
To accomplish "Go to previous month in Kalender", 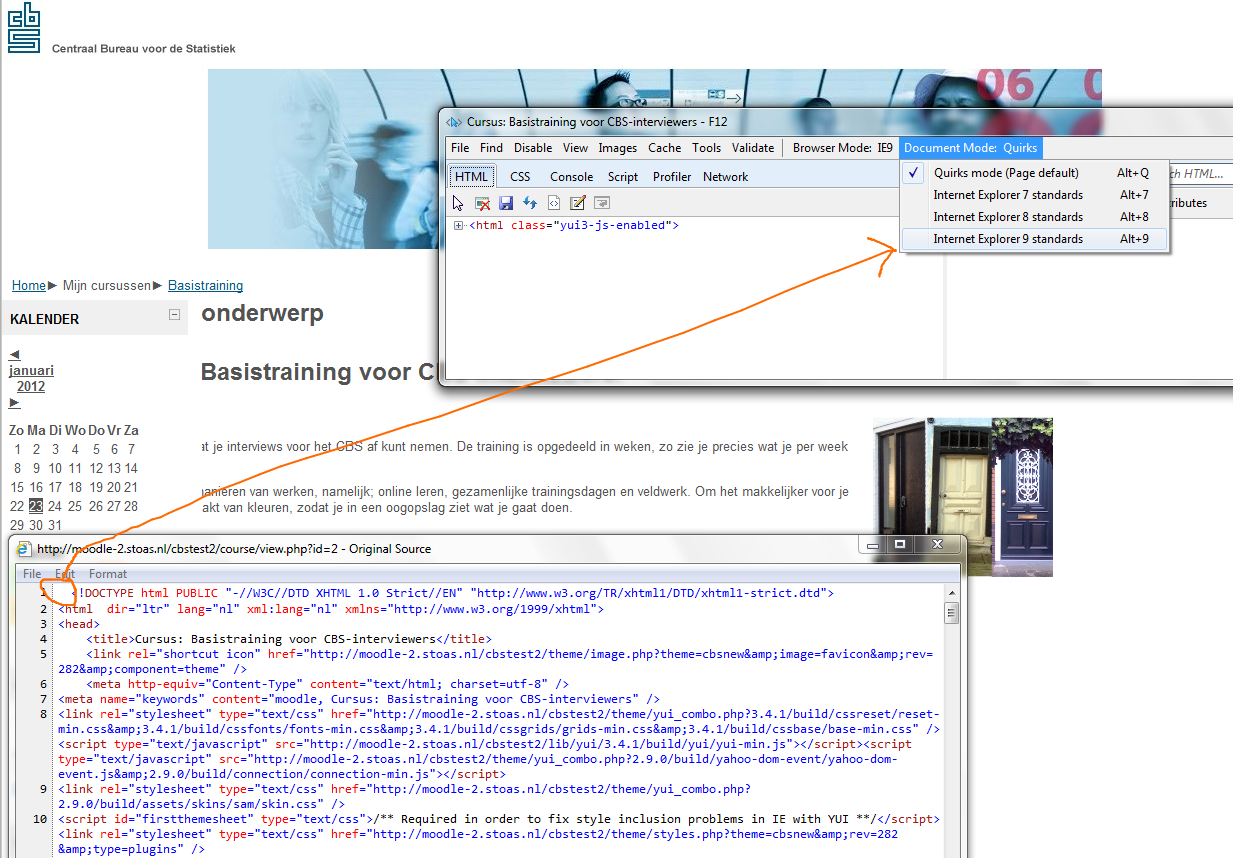I will click(x=14, y=354).
